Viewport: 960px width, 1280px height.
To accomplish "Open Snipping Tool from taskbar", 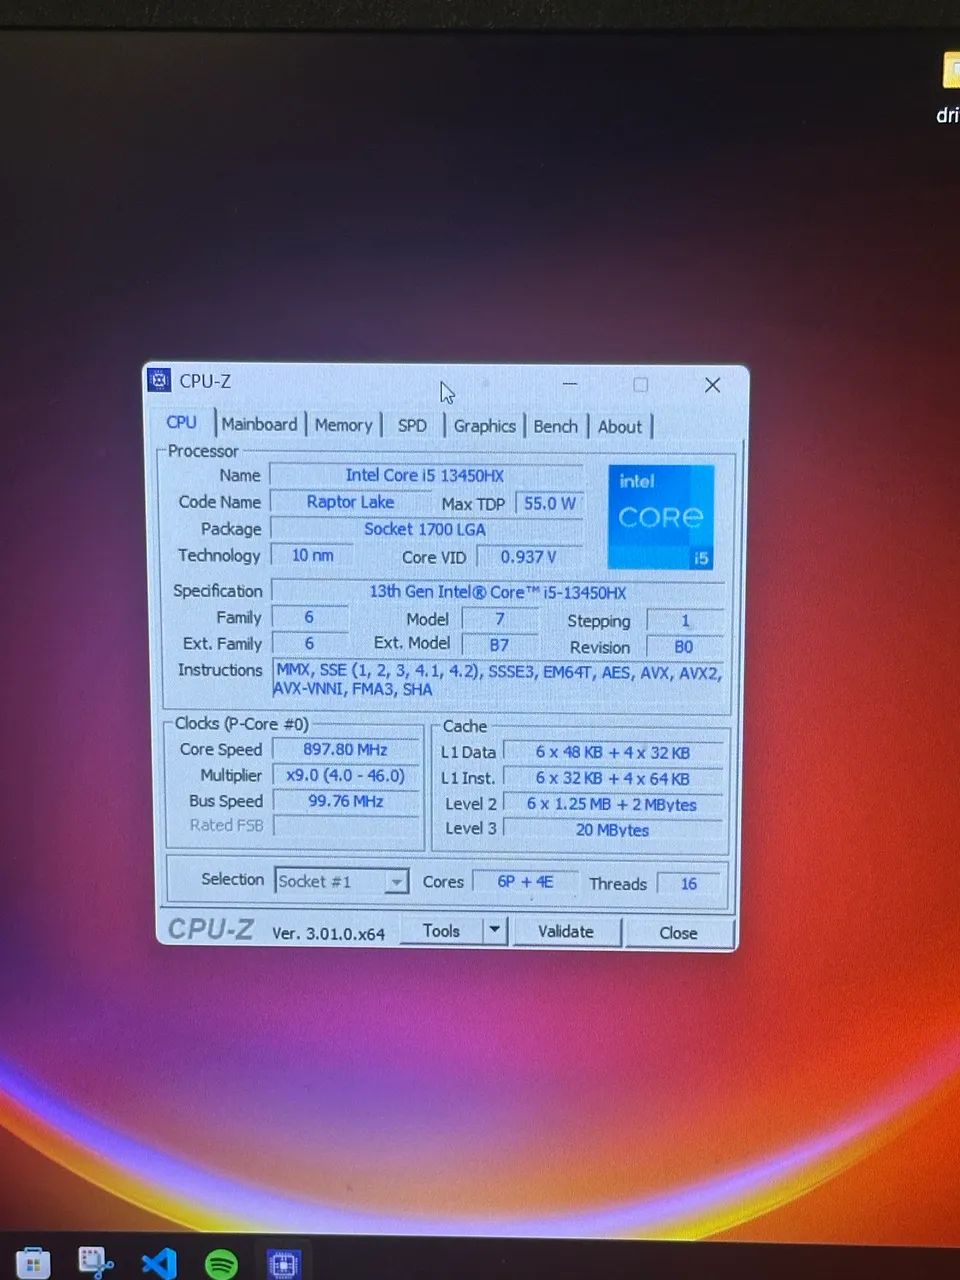I will pos(96,1263).
